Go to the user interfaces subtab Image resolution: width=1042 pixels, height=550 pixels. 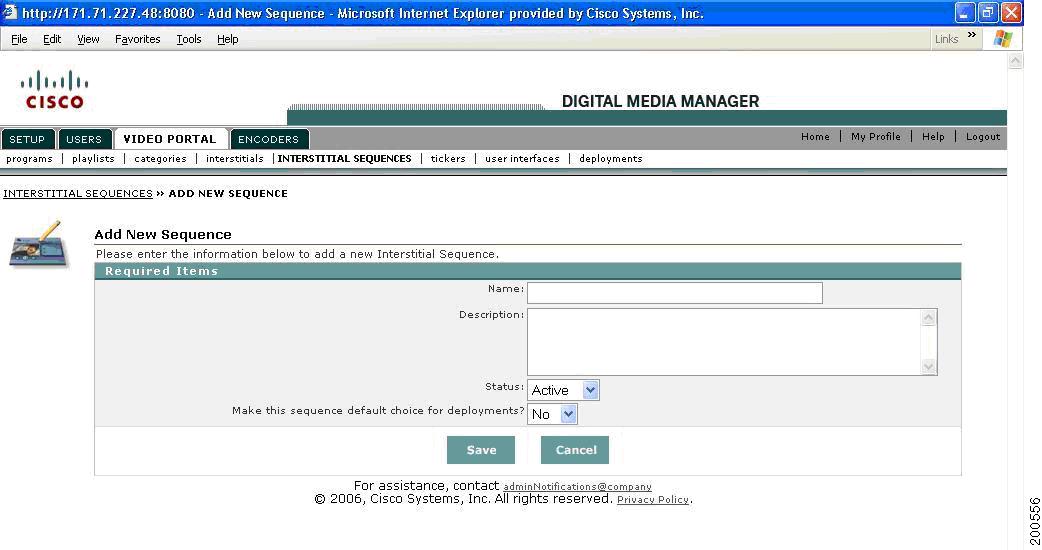[522, 159]
